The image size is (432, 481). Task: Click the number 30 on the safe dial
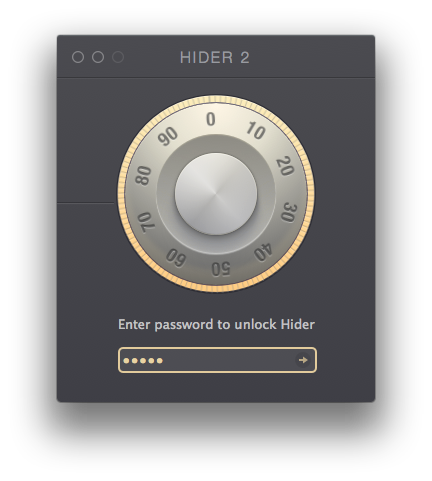(288, 212)
